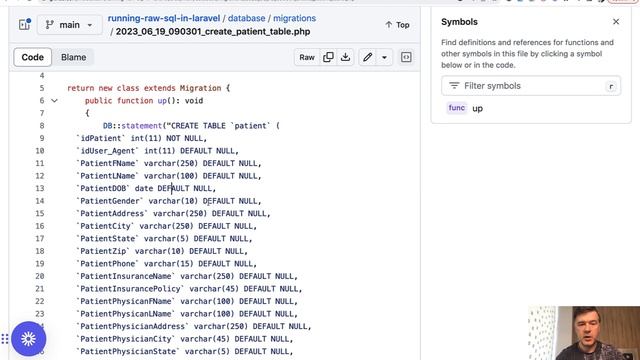Click line number 13
This screenshot has width=640, height=360.
coord(40,189)
